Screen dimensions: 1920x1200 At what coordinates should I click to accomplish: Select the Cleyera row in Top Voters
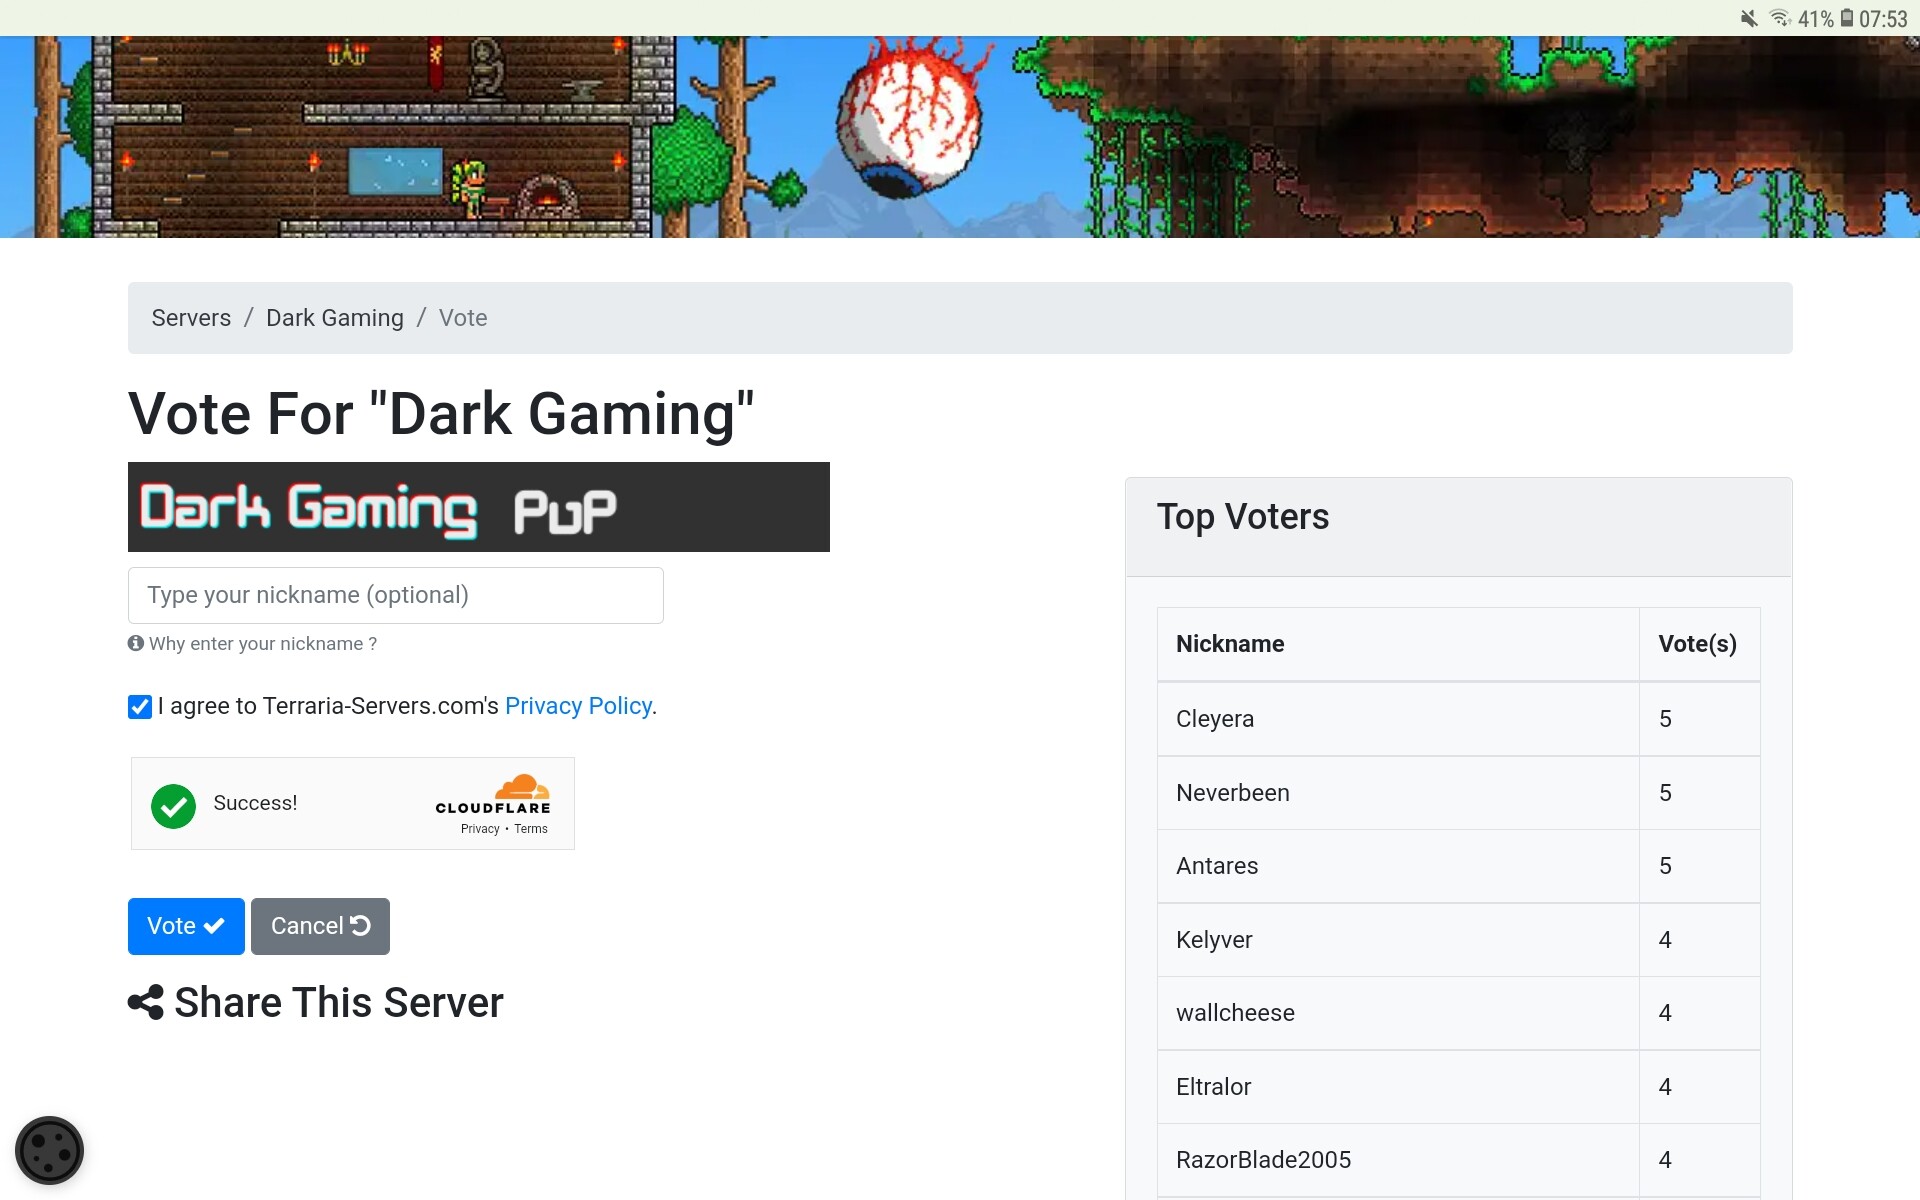click(x=1459, y=719)
